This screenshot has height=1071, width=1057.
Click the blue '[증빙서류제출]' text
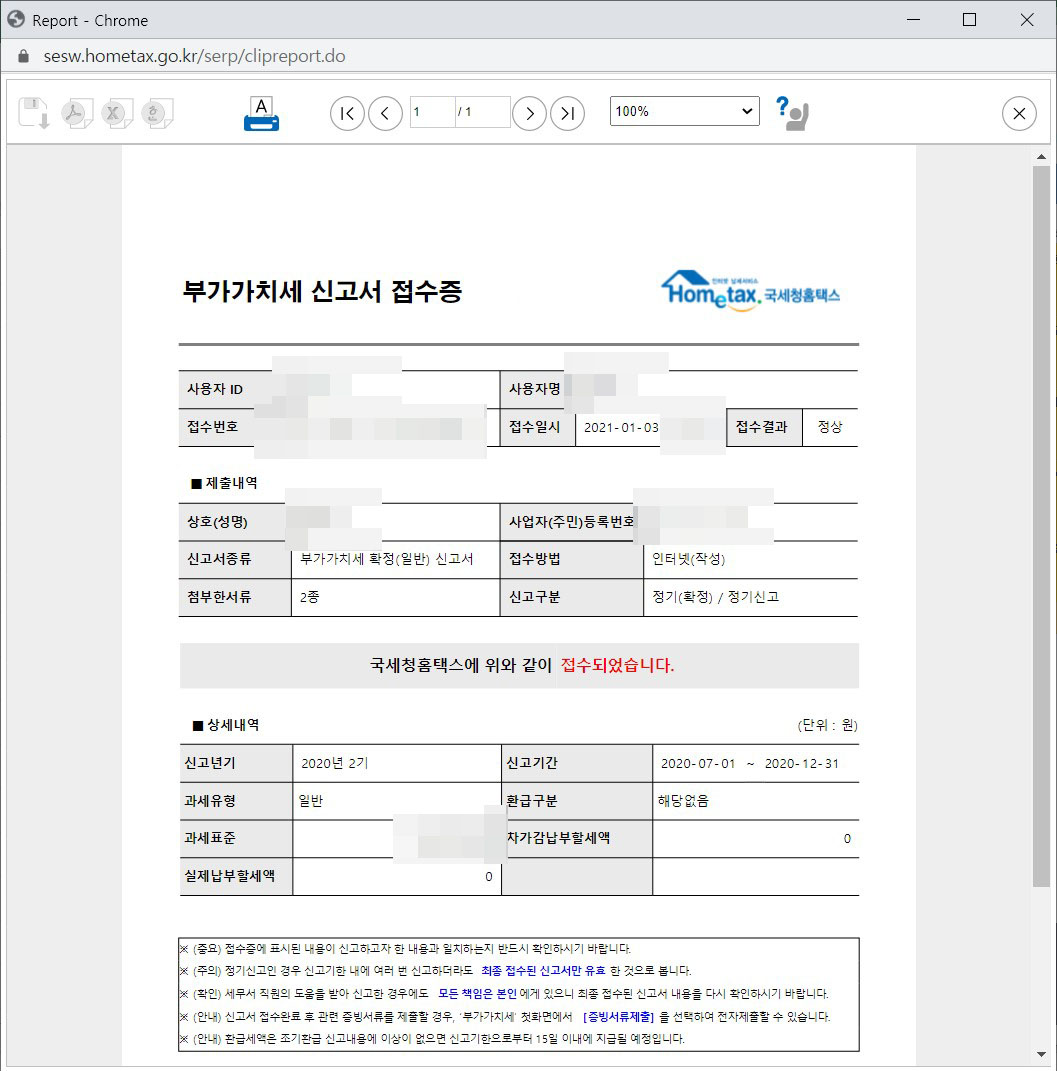coord(619,1016)
